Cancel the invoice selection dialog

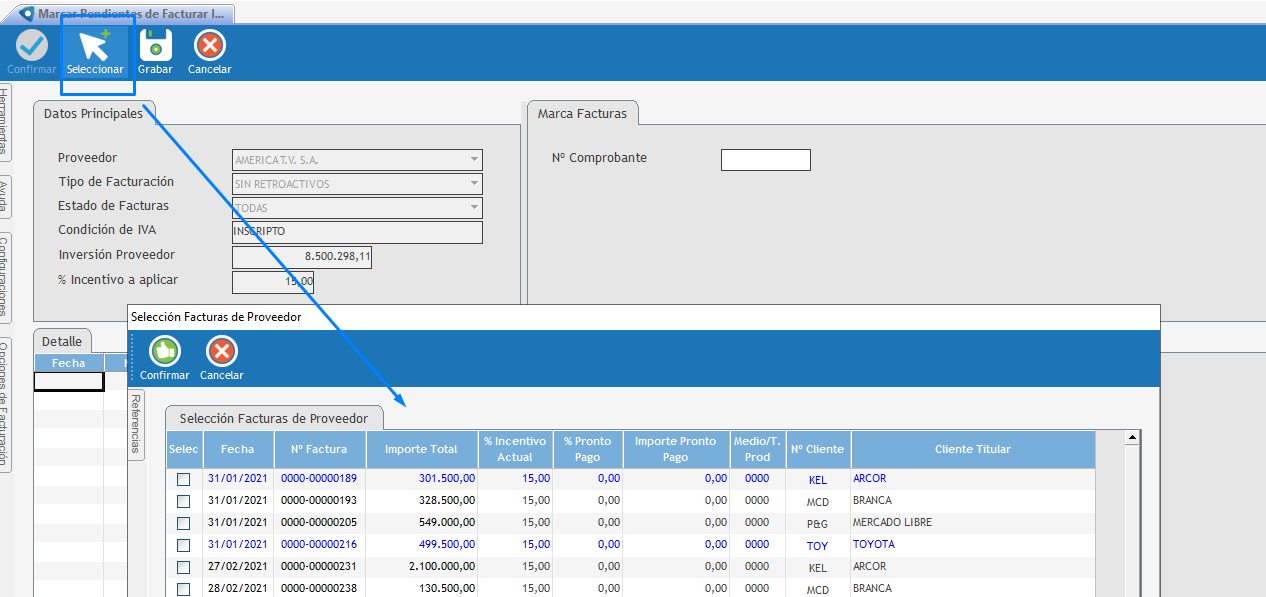[x=221, y=352]
